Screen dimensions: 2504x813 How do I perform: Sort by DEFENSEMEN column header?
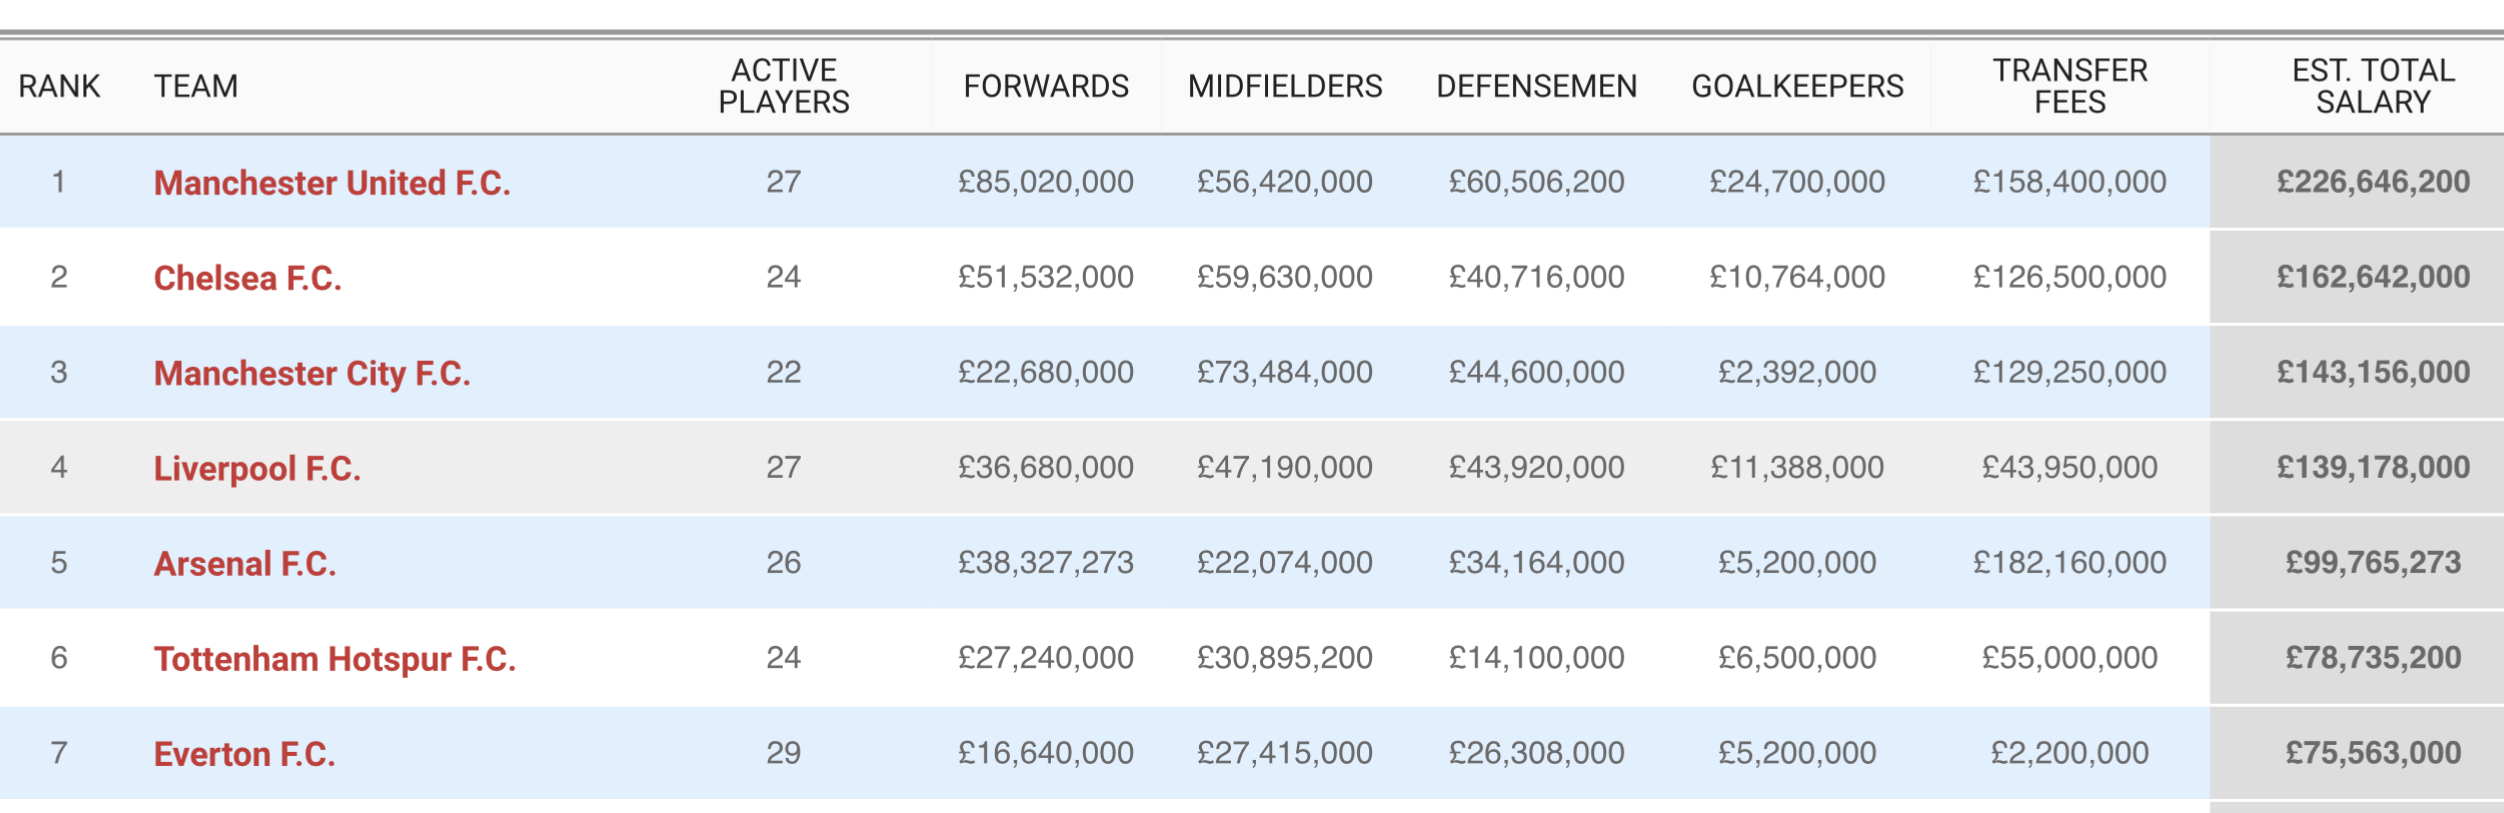point(1537,86)
